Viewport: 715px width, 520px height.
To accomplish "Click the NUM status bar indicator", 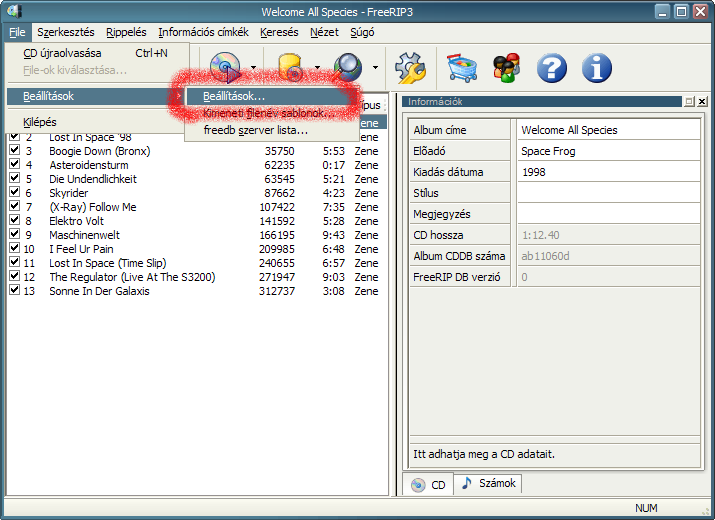I will click(646, 508).
